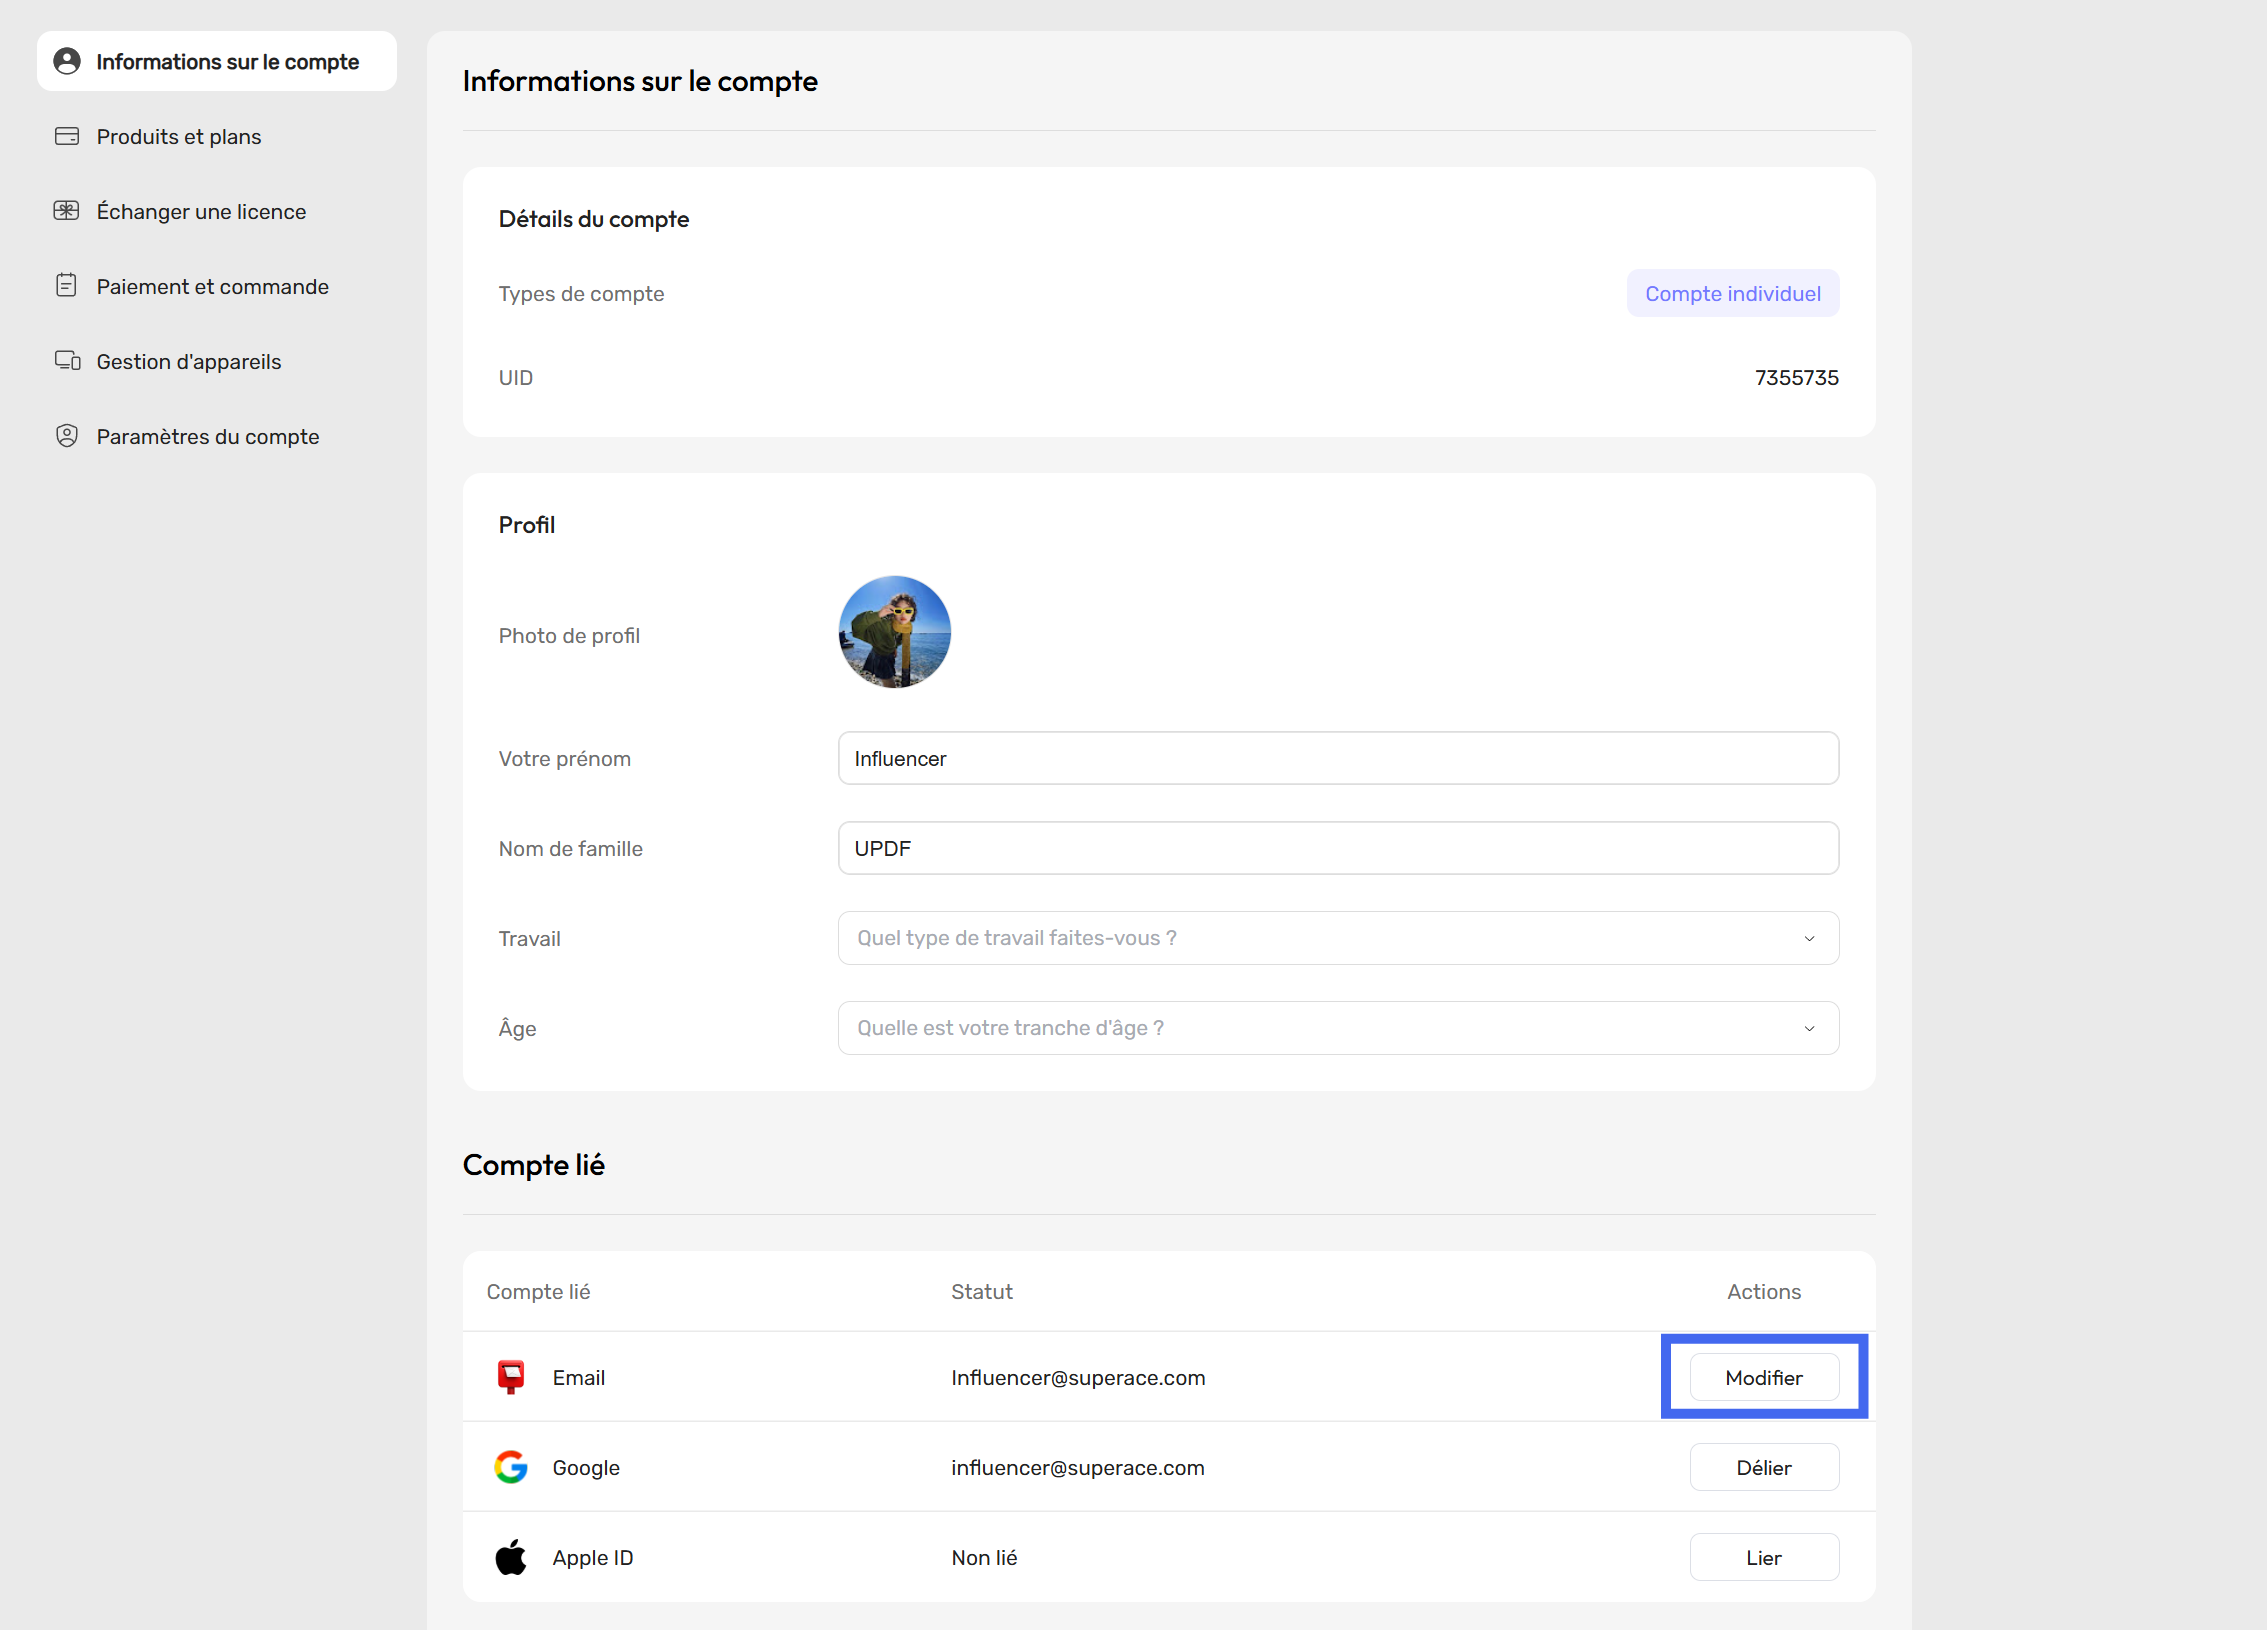Click the chevron arrow in Âge field
The width and height of the screenshot is (2267, 1630).
coord(1809,1028)
